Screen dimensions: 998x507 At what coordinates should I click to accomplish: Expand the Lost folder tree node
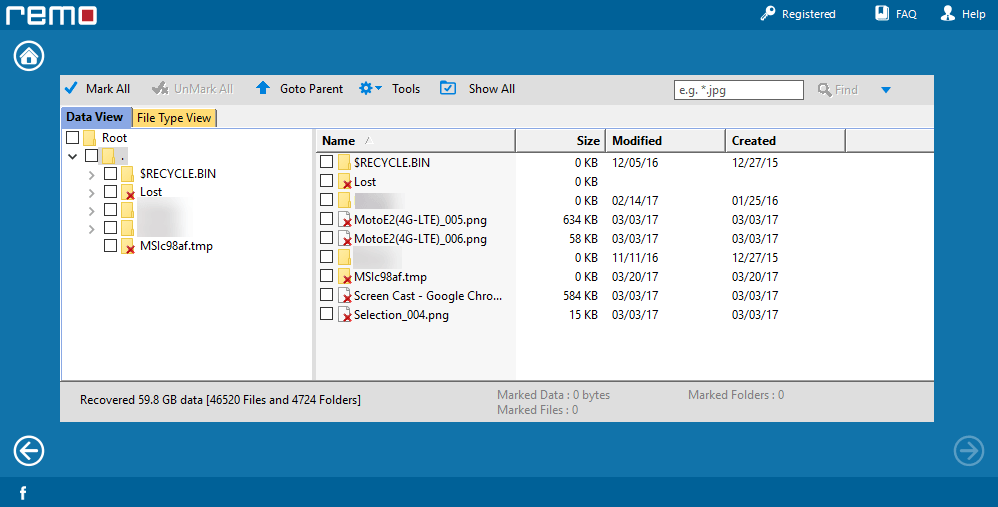tap(92, 193)
